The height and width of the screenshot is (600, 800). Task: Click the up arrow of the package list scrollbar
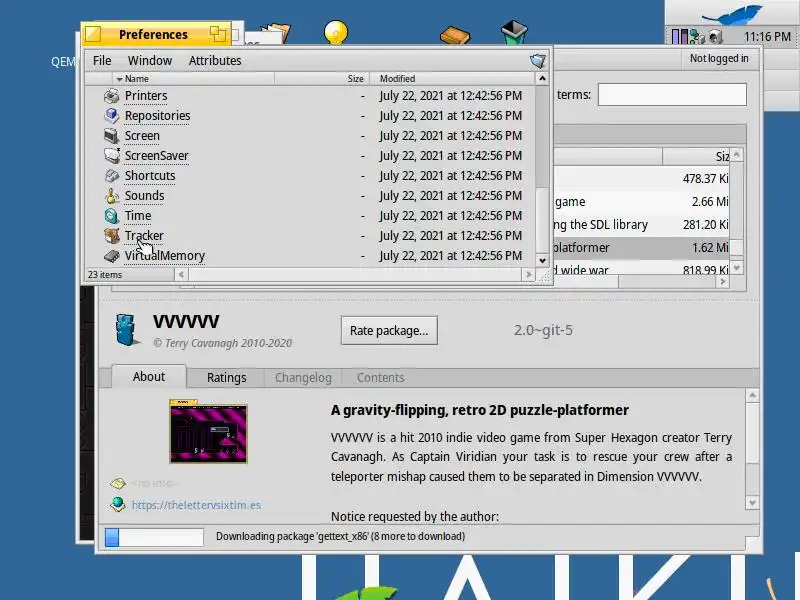[x=737, y=154]
